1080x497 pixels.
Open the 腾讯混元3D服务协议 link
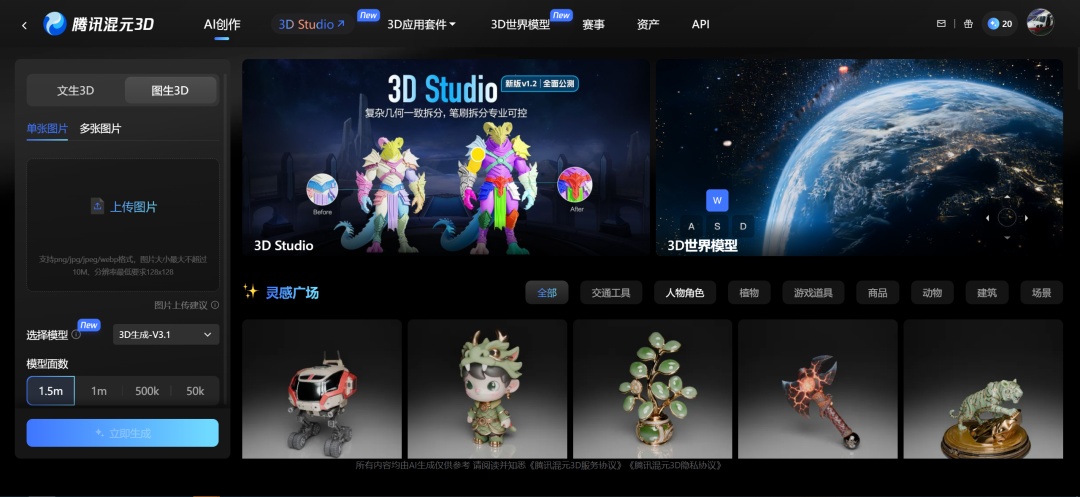coord(577,465)
